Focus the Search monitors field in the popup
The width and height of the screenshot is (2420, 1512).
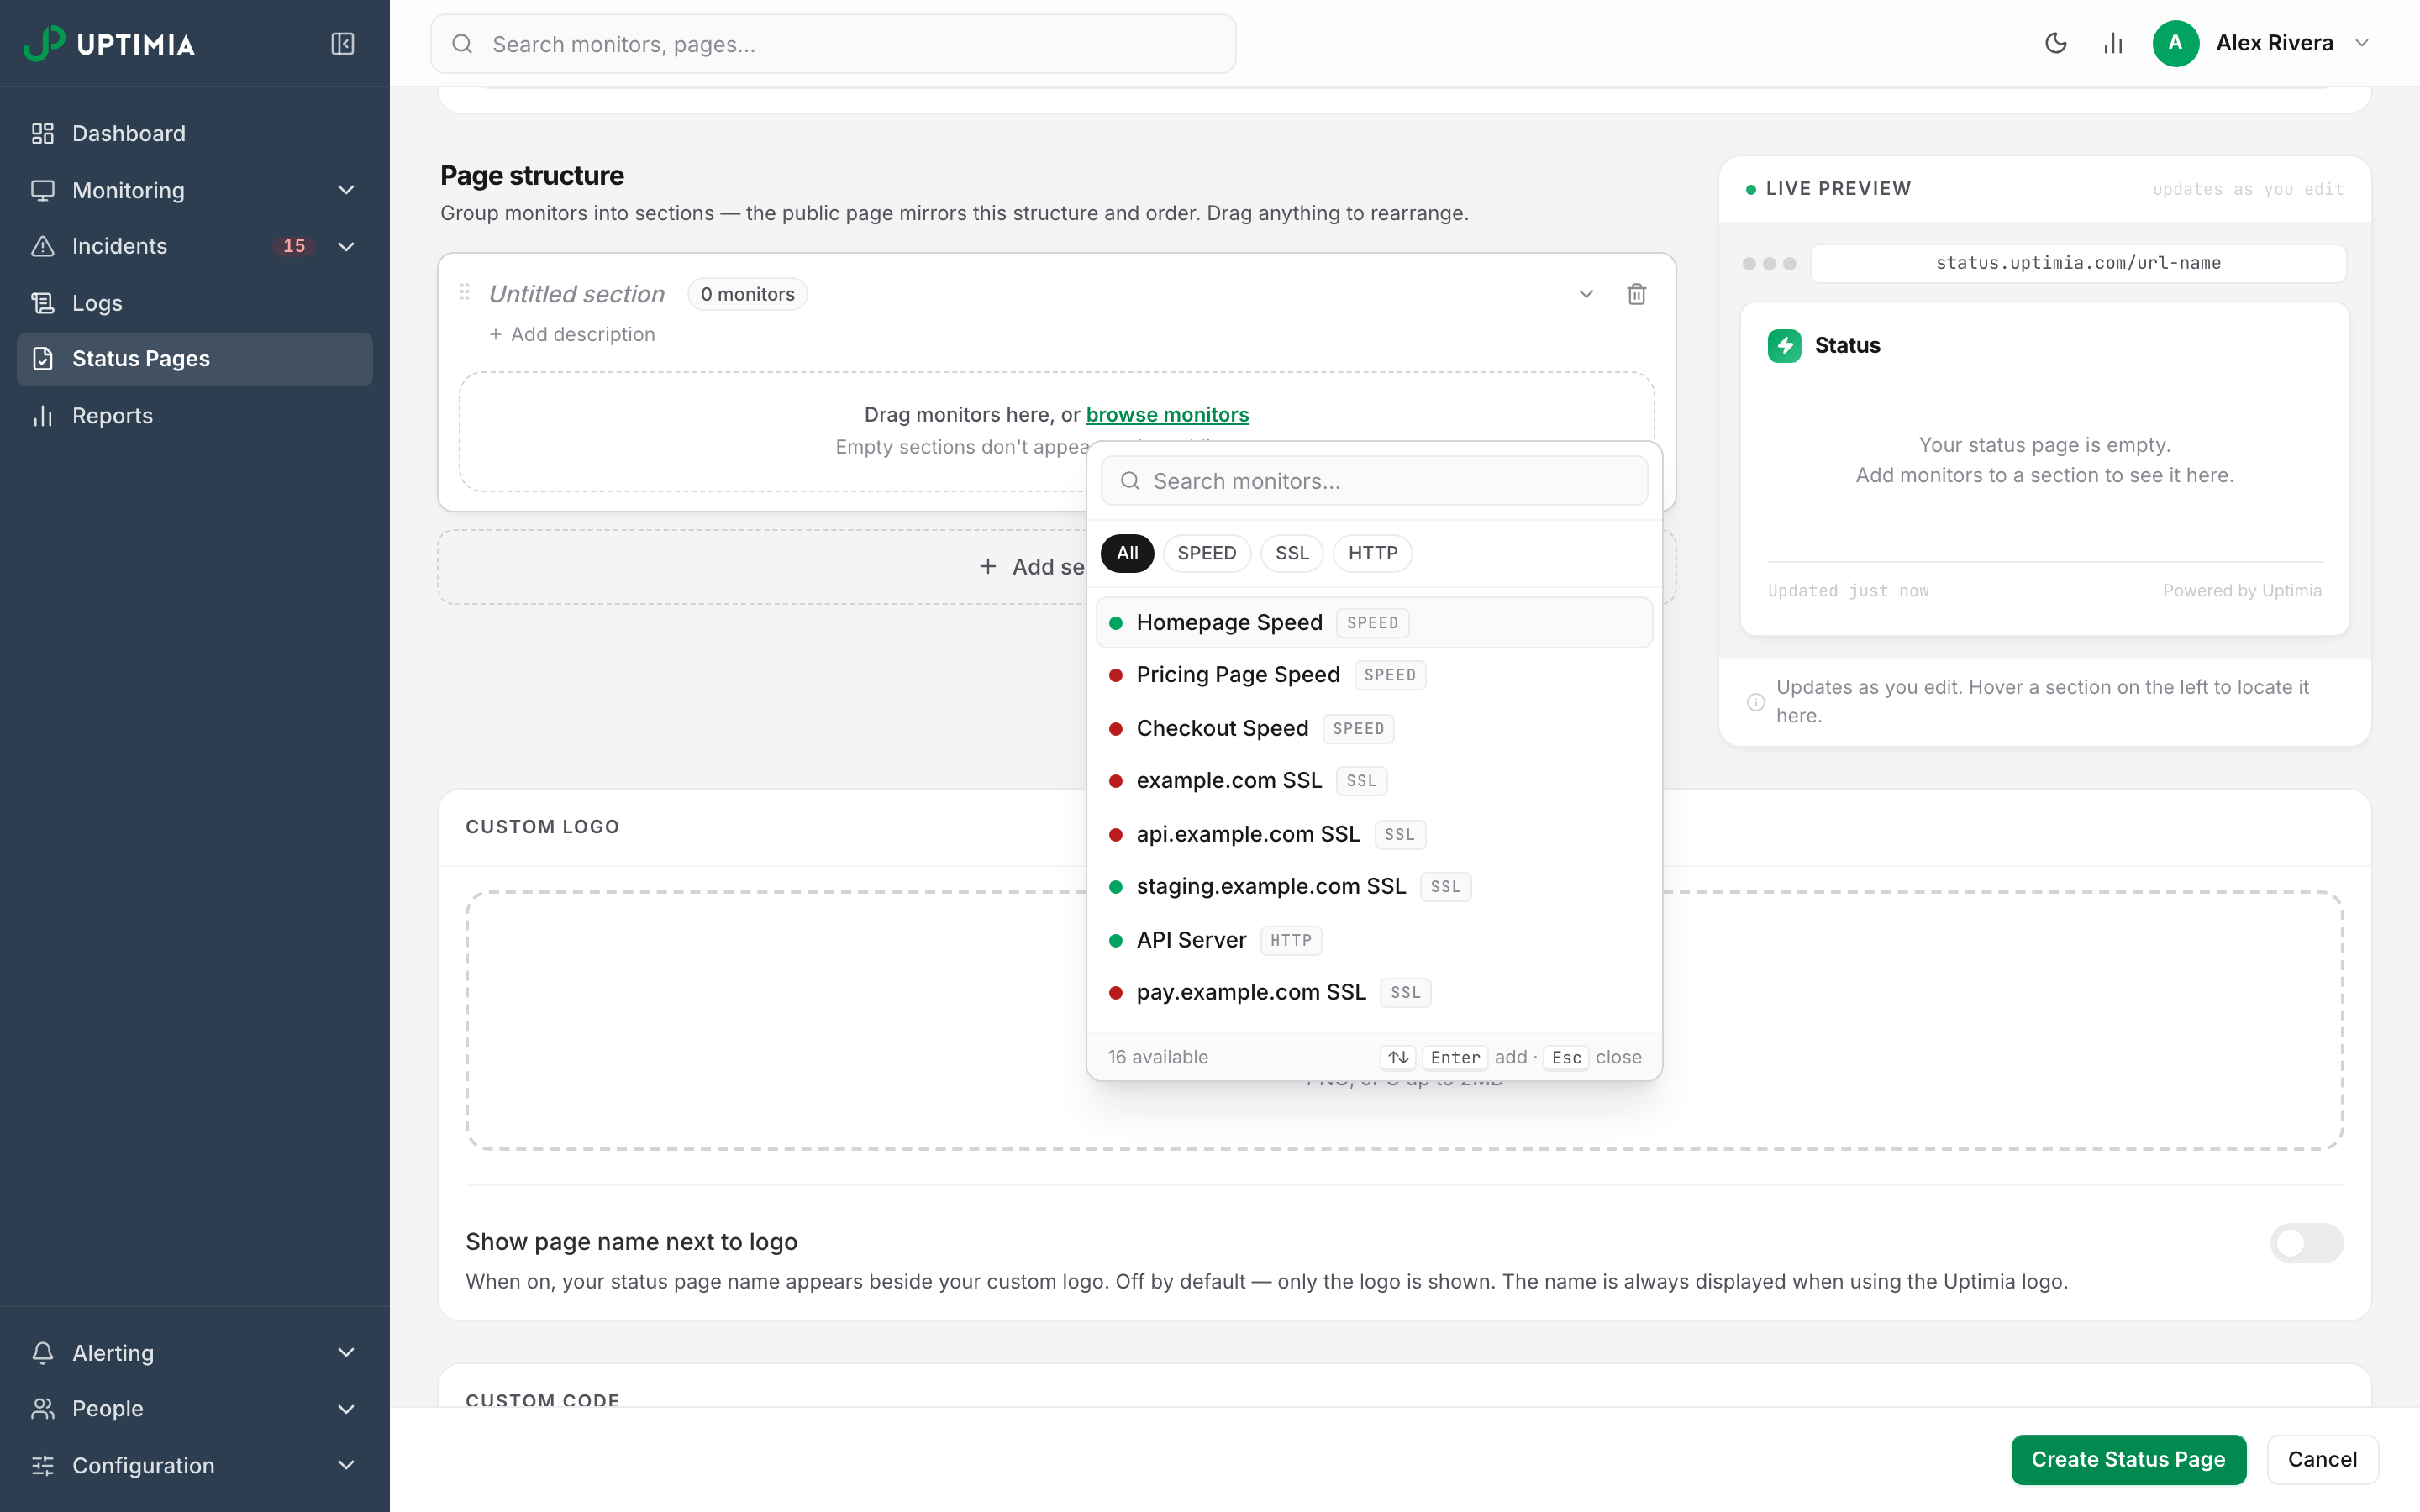1374,481
